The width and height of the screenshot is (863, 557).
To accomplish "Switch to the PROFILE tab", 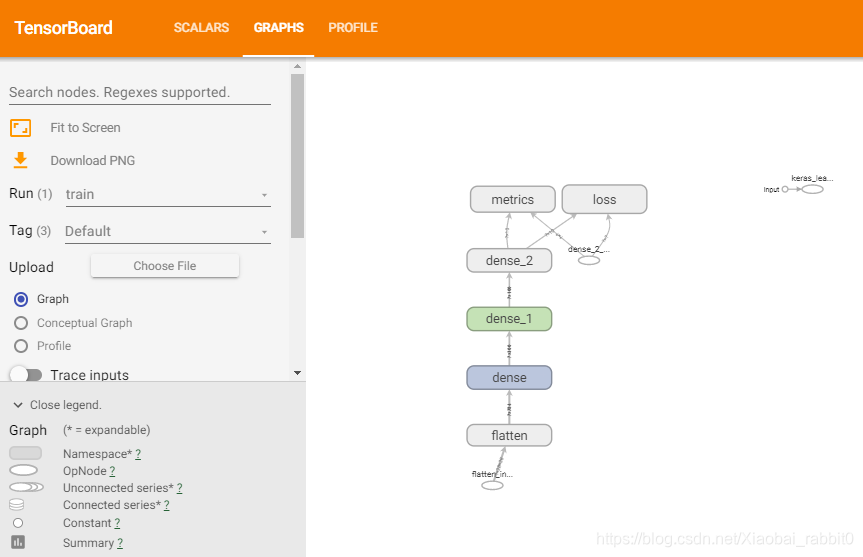I will pyautogui.click(x=353, y=28).
